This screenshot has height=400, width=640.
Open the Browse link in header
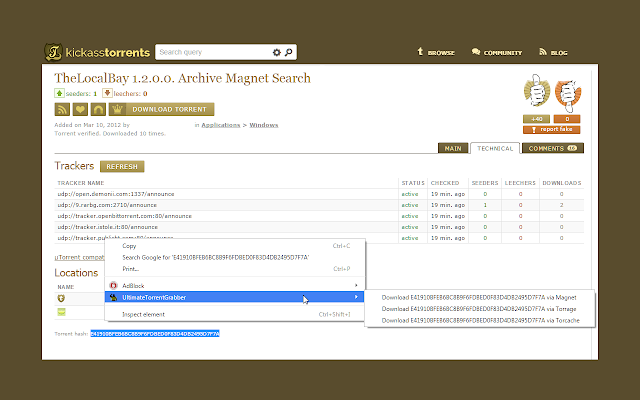(x=441, y=53)
